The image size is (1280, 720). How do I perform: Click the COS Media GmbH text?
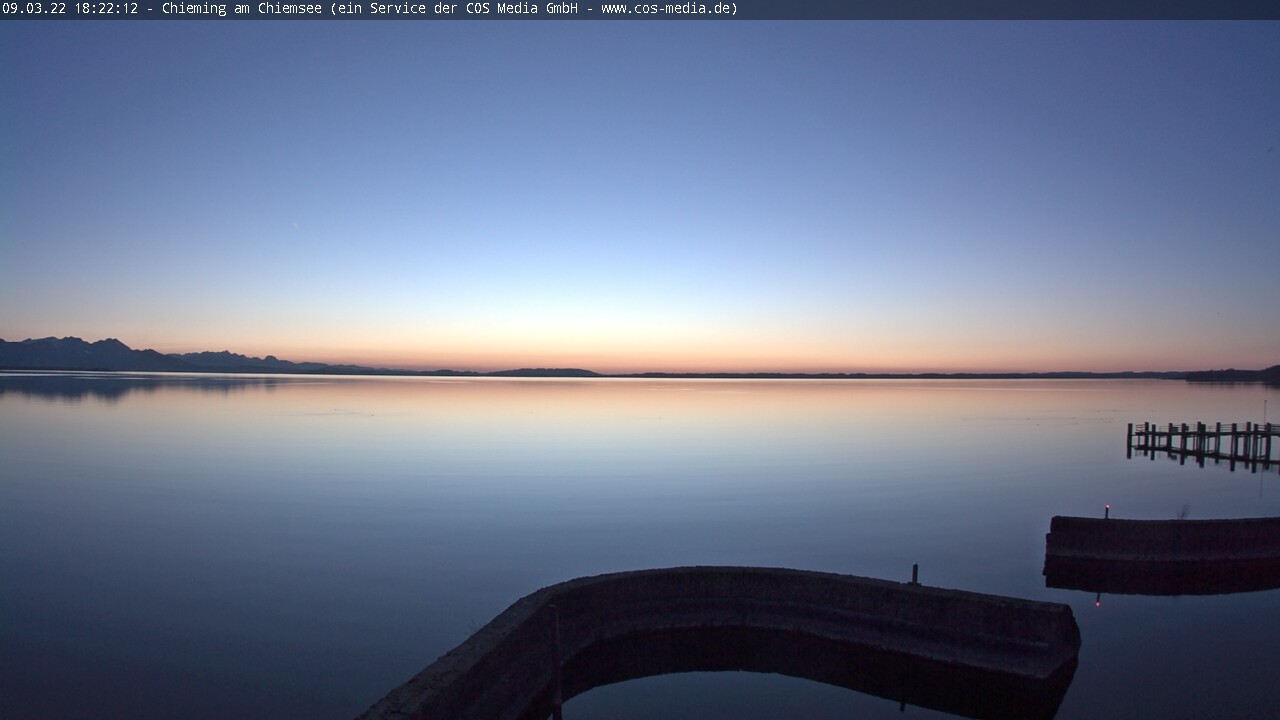pyautogui.click(x=522, y=9)
